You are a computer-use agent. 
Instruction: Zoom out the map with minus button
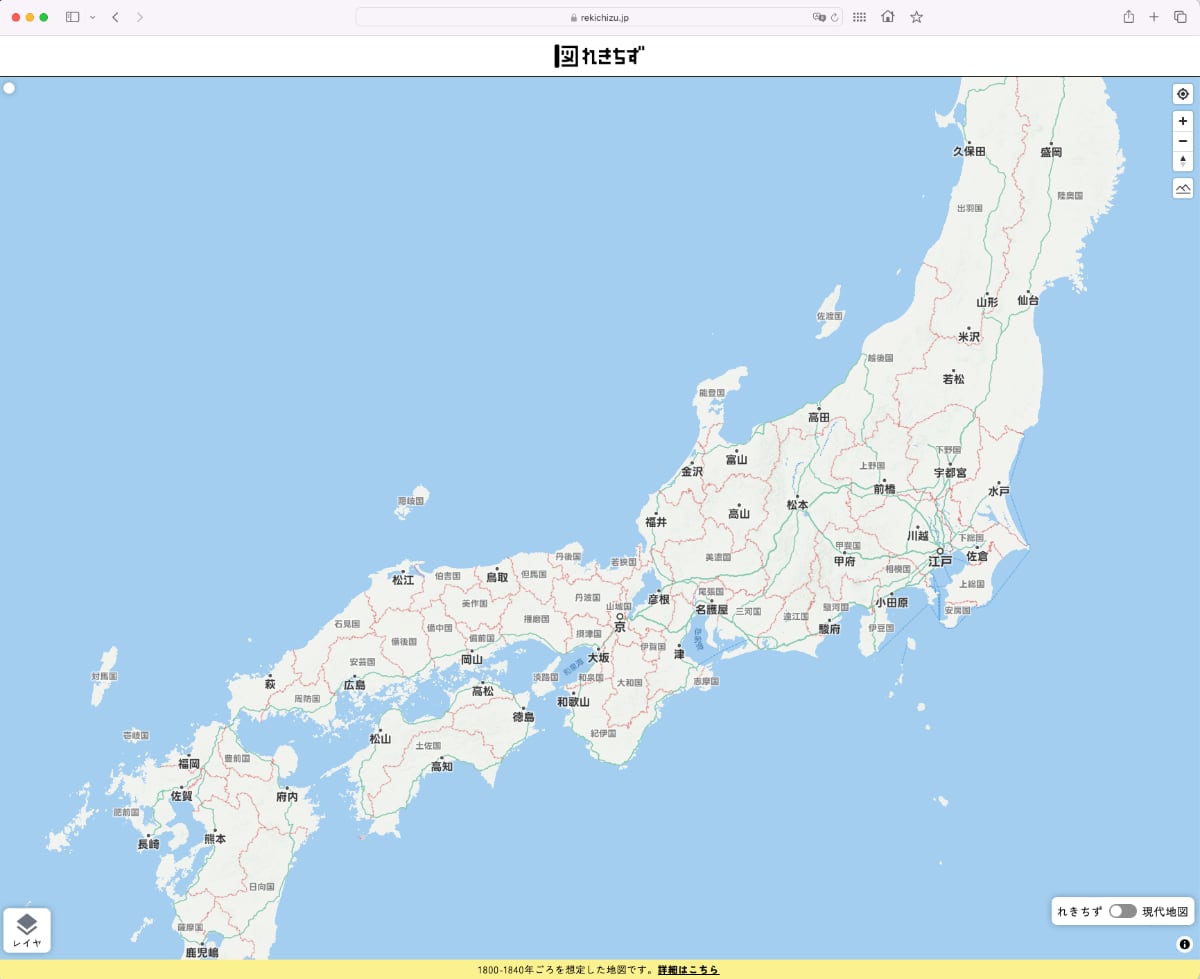click(1183, 141)
